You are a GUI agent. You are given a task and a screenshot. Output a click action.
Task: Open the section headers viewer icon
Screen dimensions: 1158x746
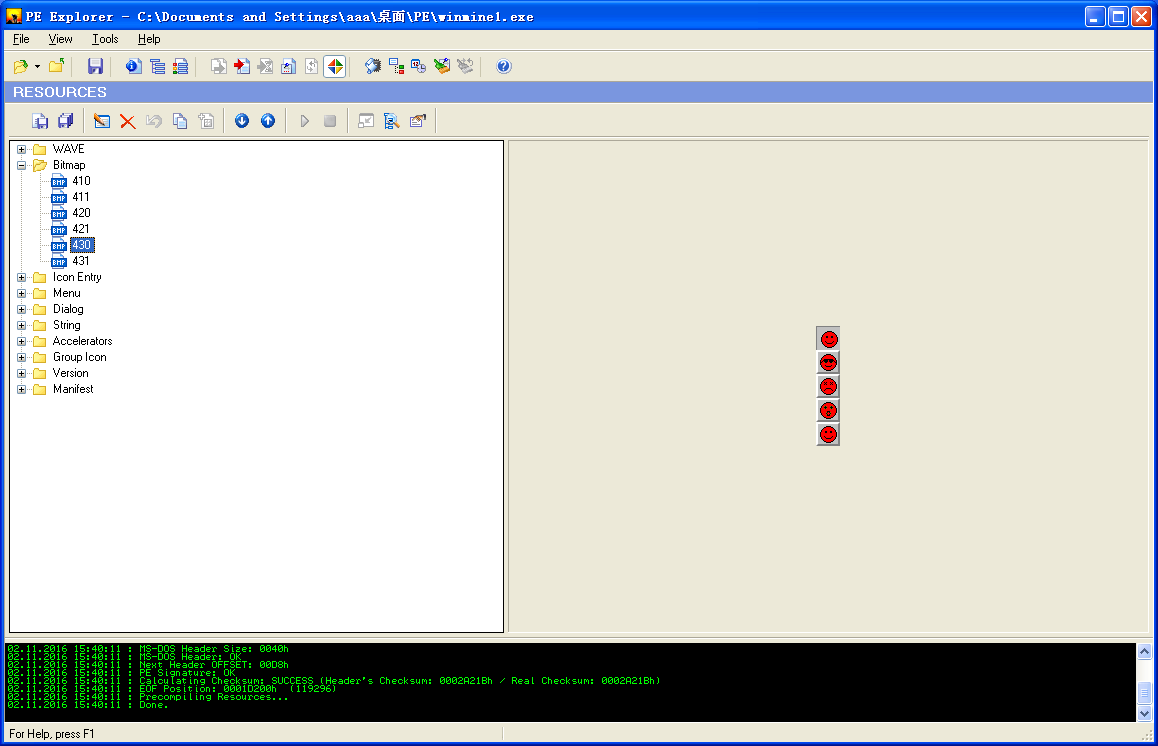(x=180, y=66)
